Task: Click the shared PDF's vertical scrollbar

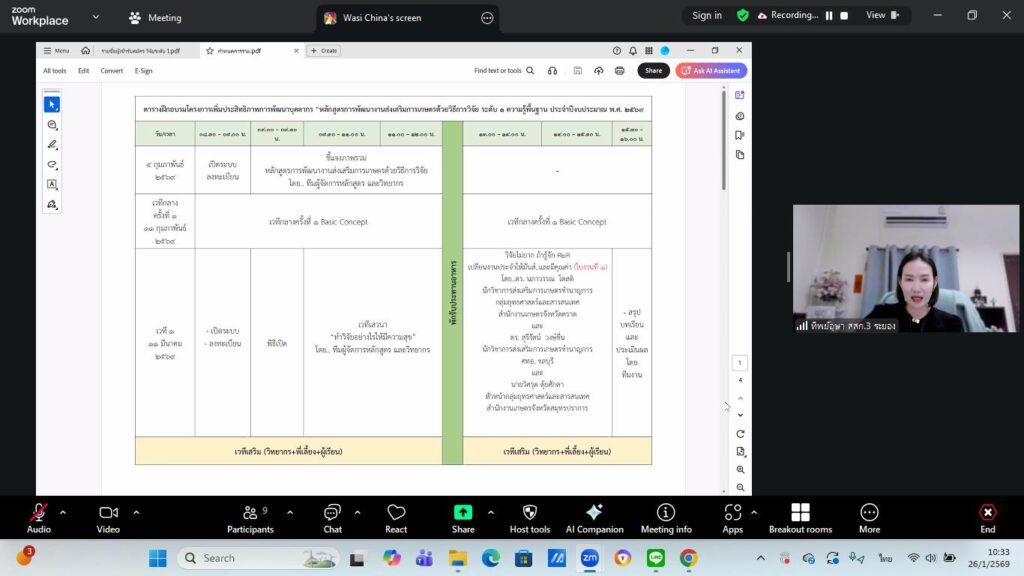Action: point(722,140)
